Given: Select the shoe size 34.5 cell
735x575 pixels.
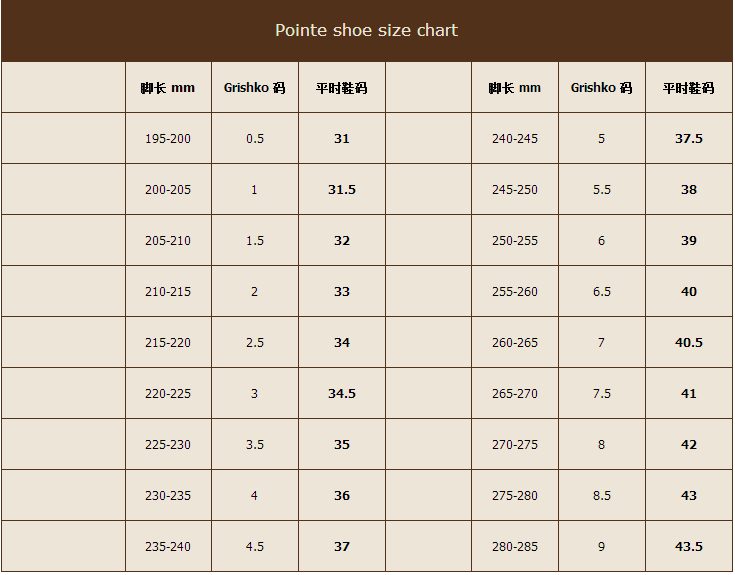Looking at the screenshot, I should coord(342,394).
